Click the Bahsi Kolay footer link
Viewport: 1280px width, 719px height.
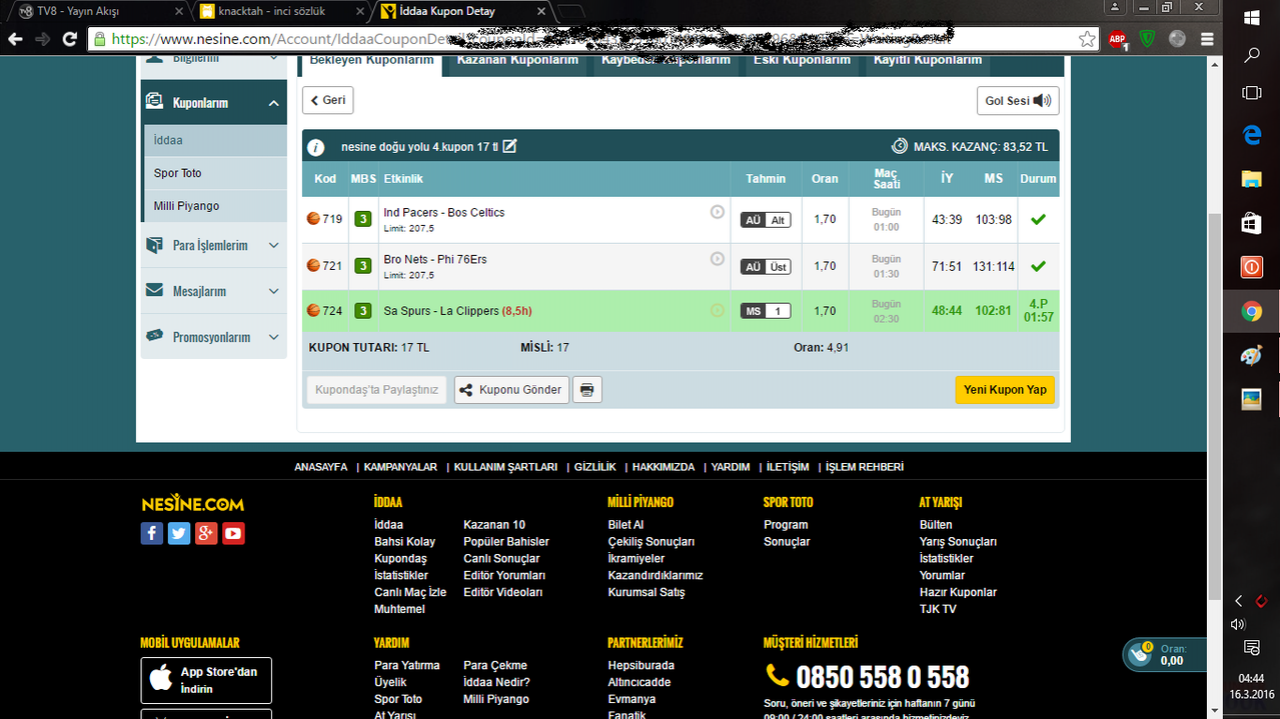[405, 542]
